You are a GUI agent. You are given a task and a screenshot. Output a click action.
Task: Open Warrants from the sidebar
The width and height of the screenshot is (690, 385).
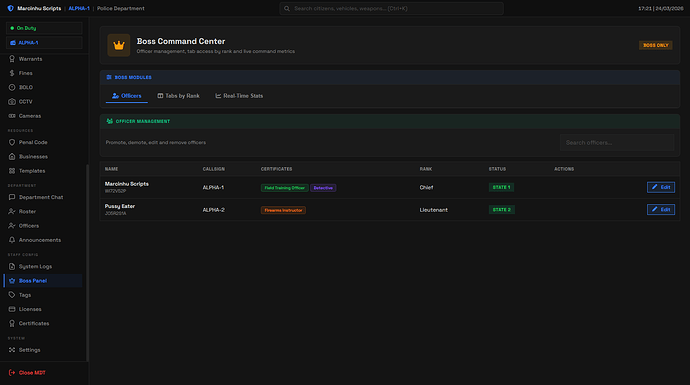(x=43, y=59)
